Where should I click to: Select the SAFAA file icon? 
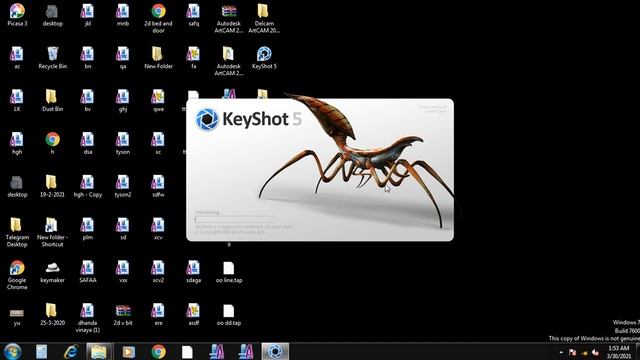point(88,271)
